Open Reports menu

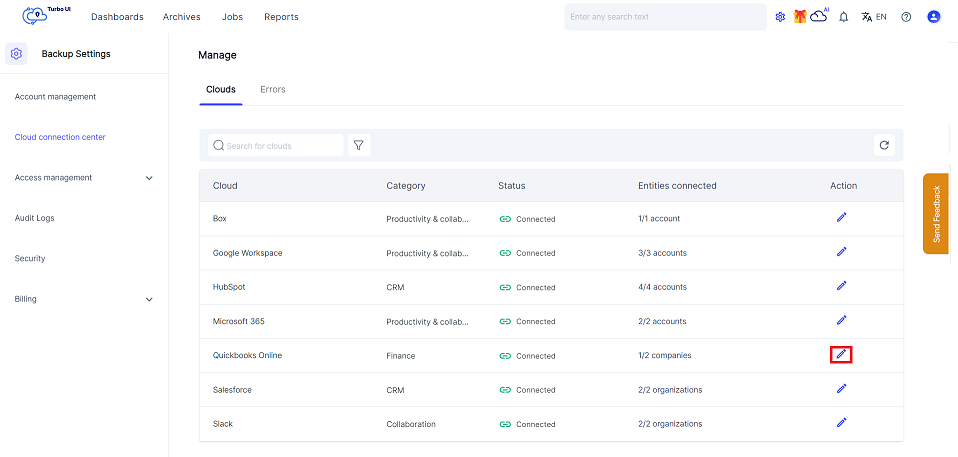tap(281, 17)
